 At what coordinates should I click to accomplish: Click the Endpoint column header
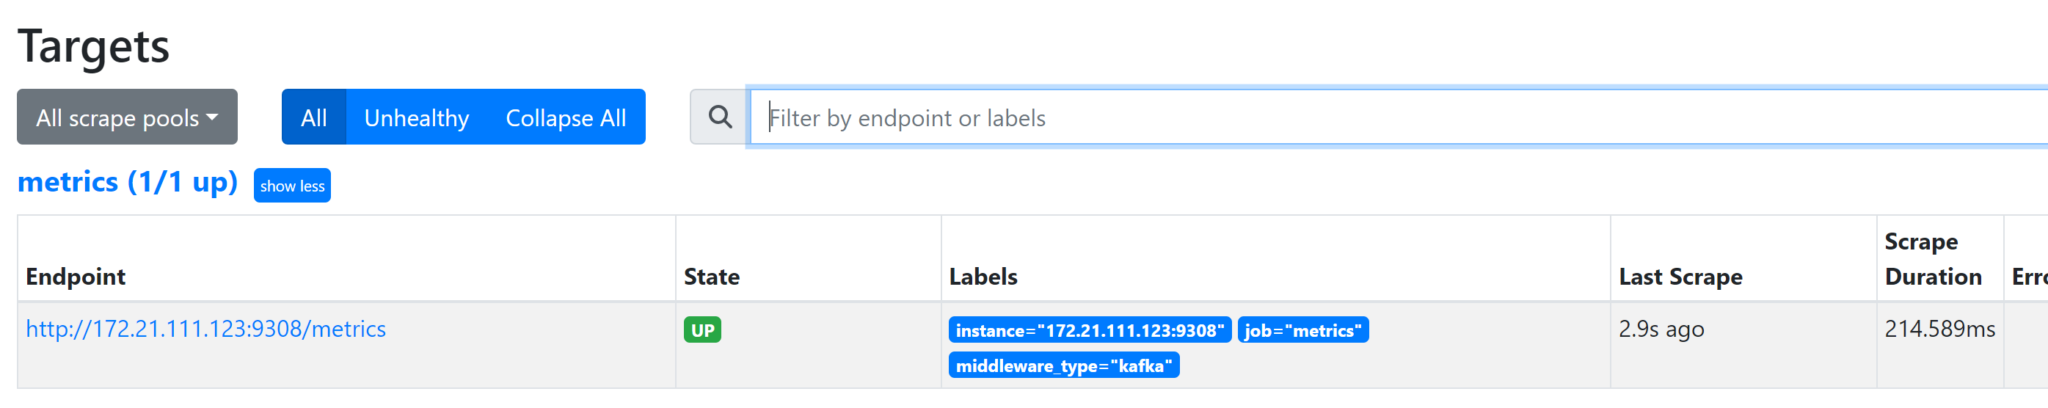pos(76,277)
